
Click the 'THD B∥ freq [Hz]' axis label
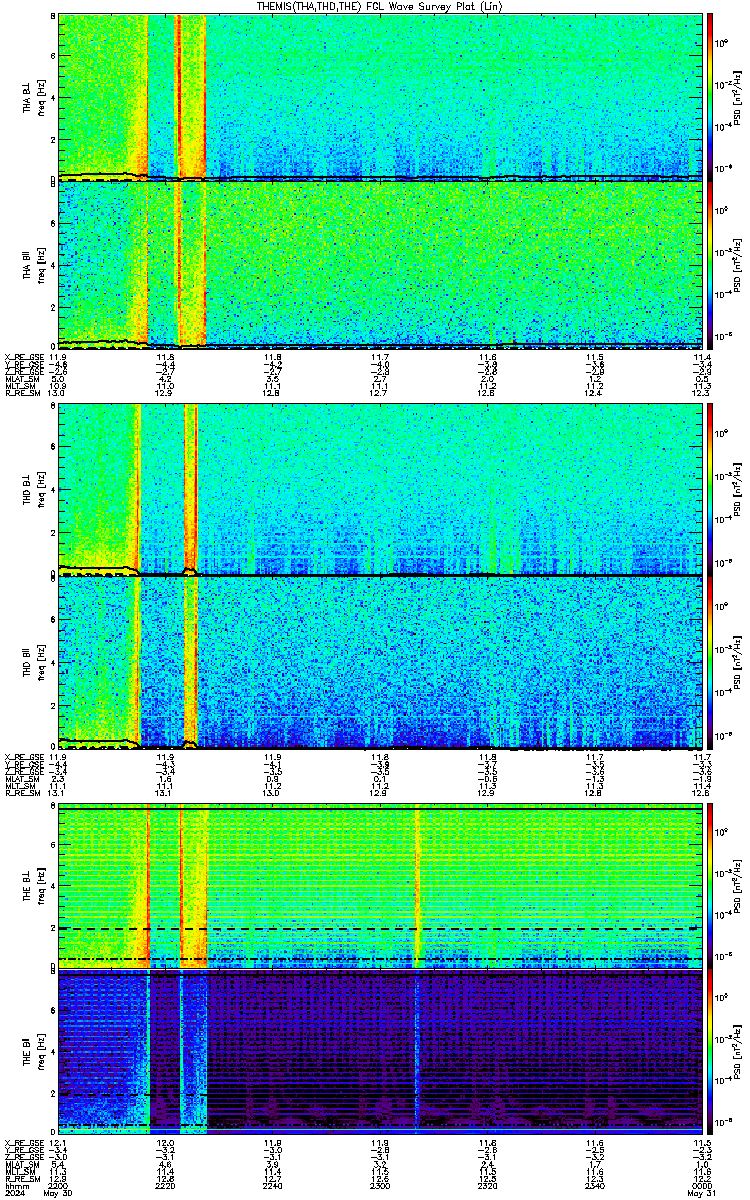pos(32,662)
